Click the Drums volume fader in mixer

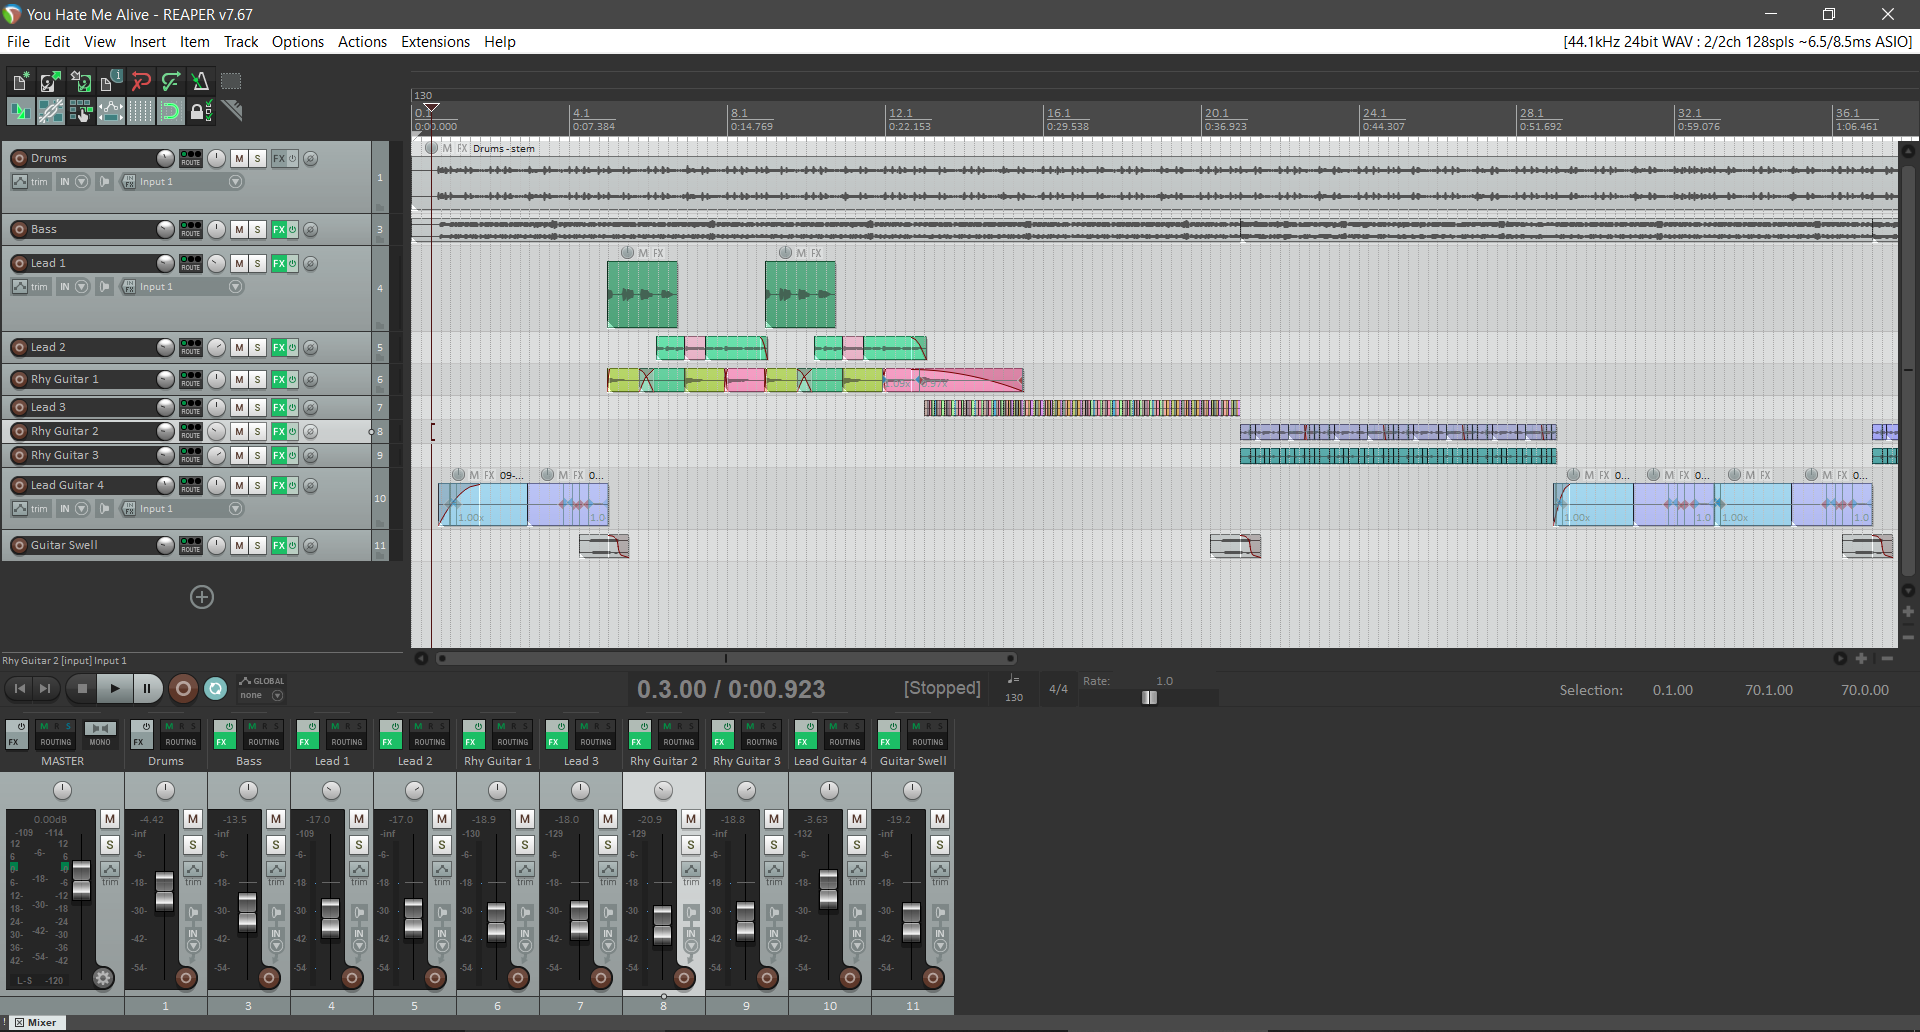165,890
